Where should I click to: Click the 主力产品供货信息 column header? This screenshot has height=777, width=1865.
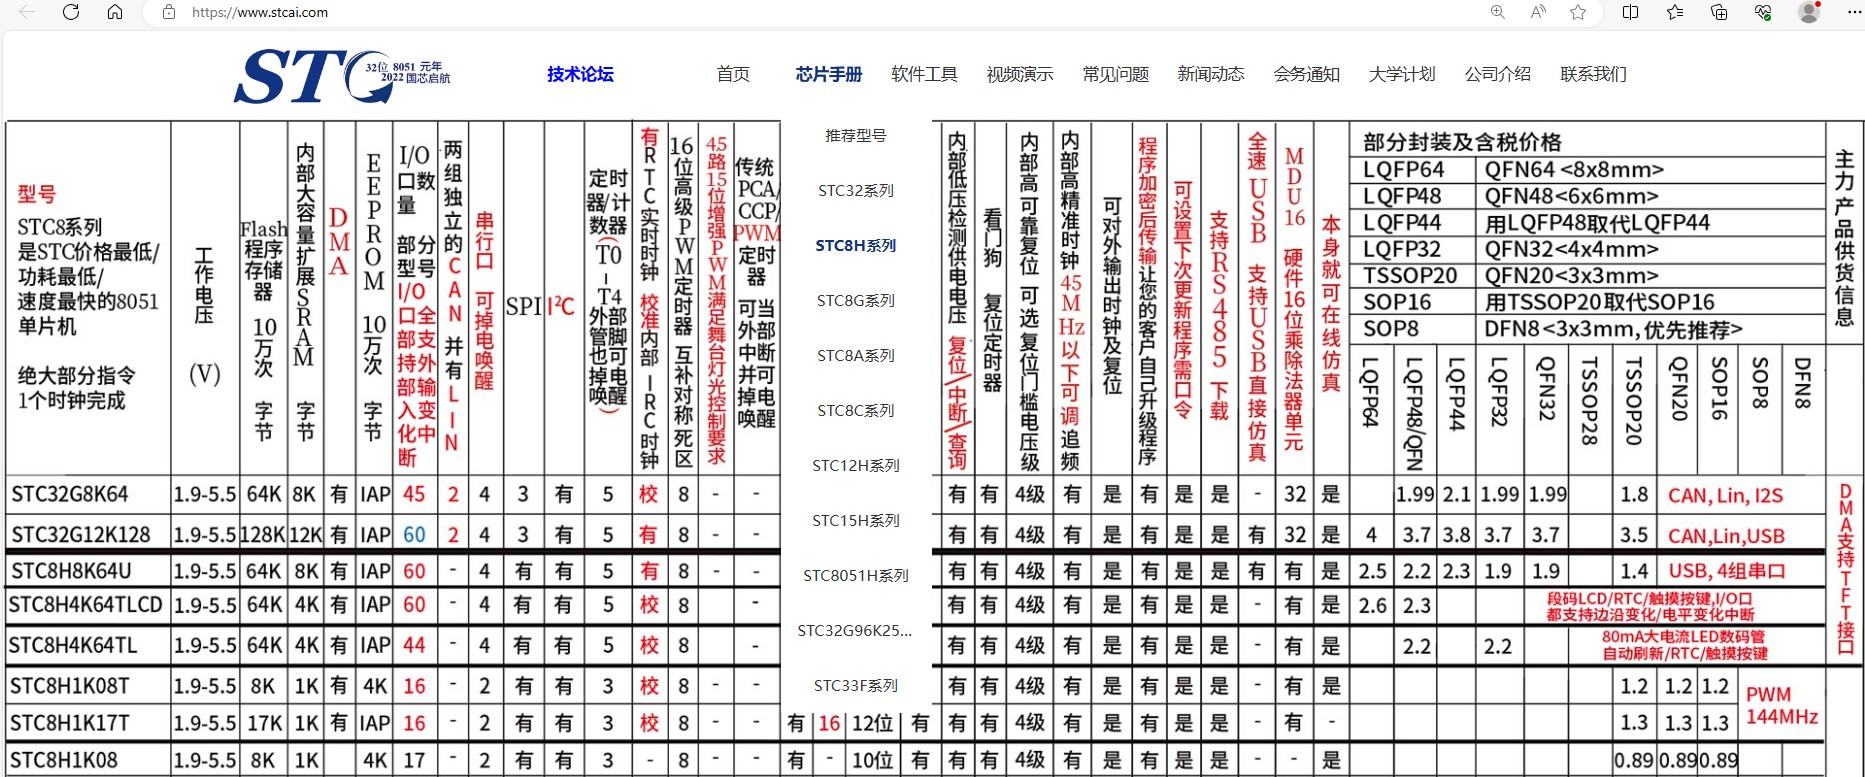click(x=1844, y=239)
